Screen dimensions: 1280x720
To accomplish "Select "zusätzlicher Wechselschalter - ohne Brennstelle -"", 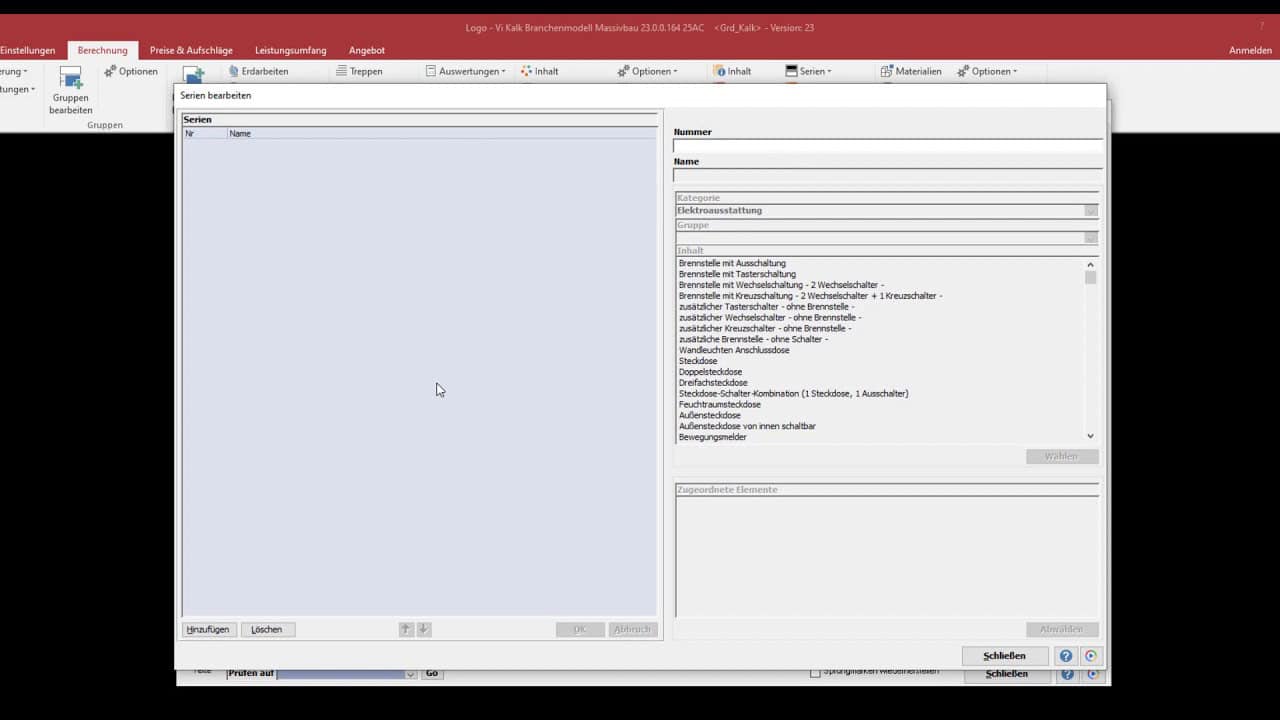I will coord(770,317).
